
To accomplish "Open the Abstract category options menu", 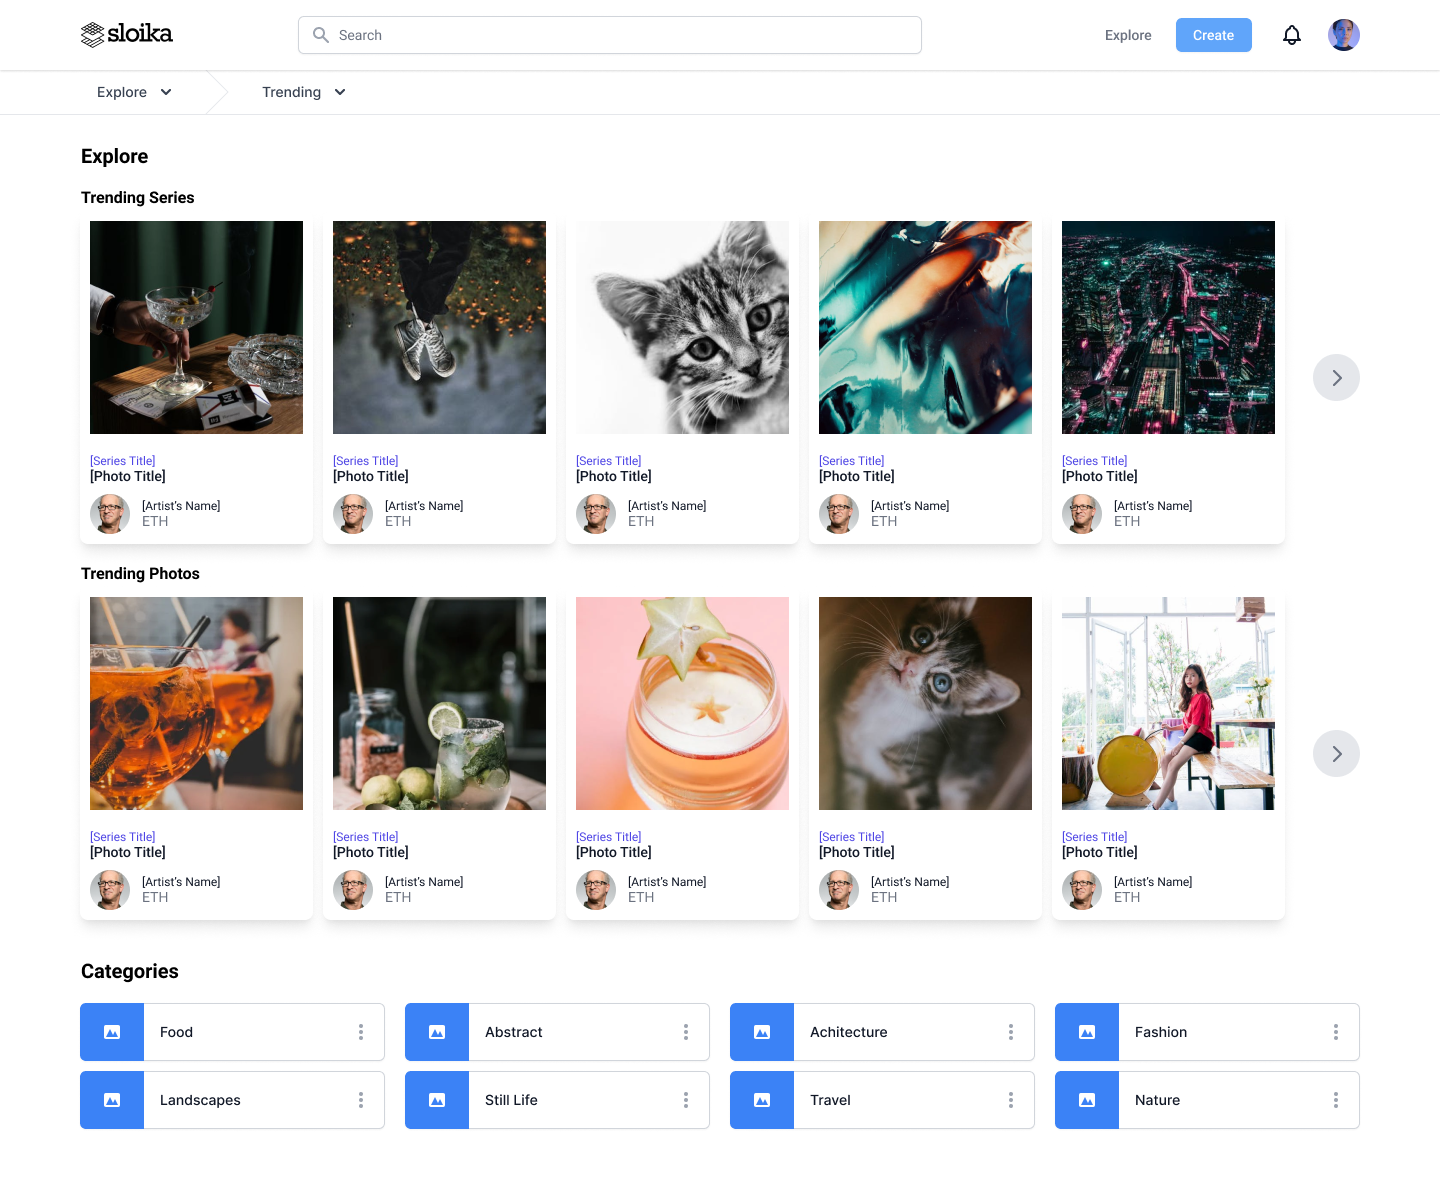I will (686, 1032).
